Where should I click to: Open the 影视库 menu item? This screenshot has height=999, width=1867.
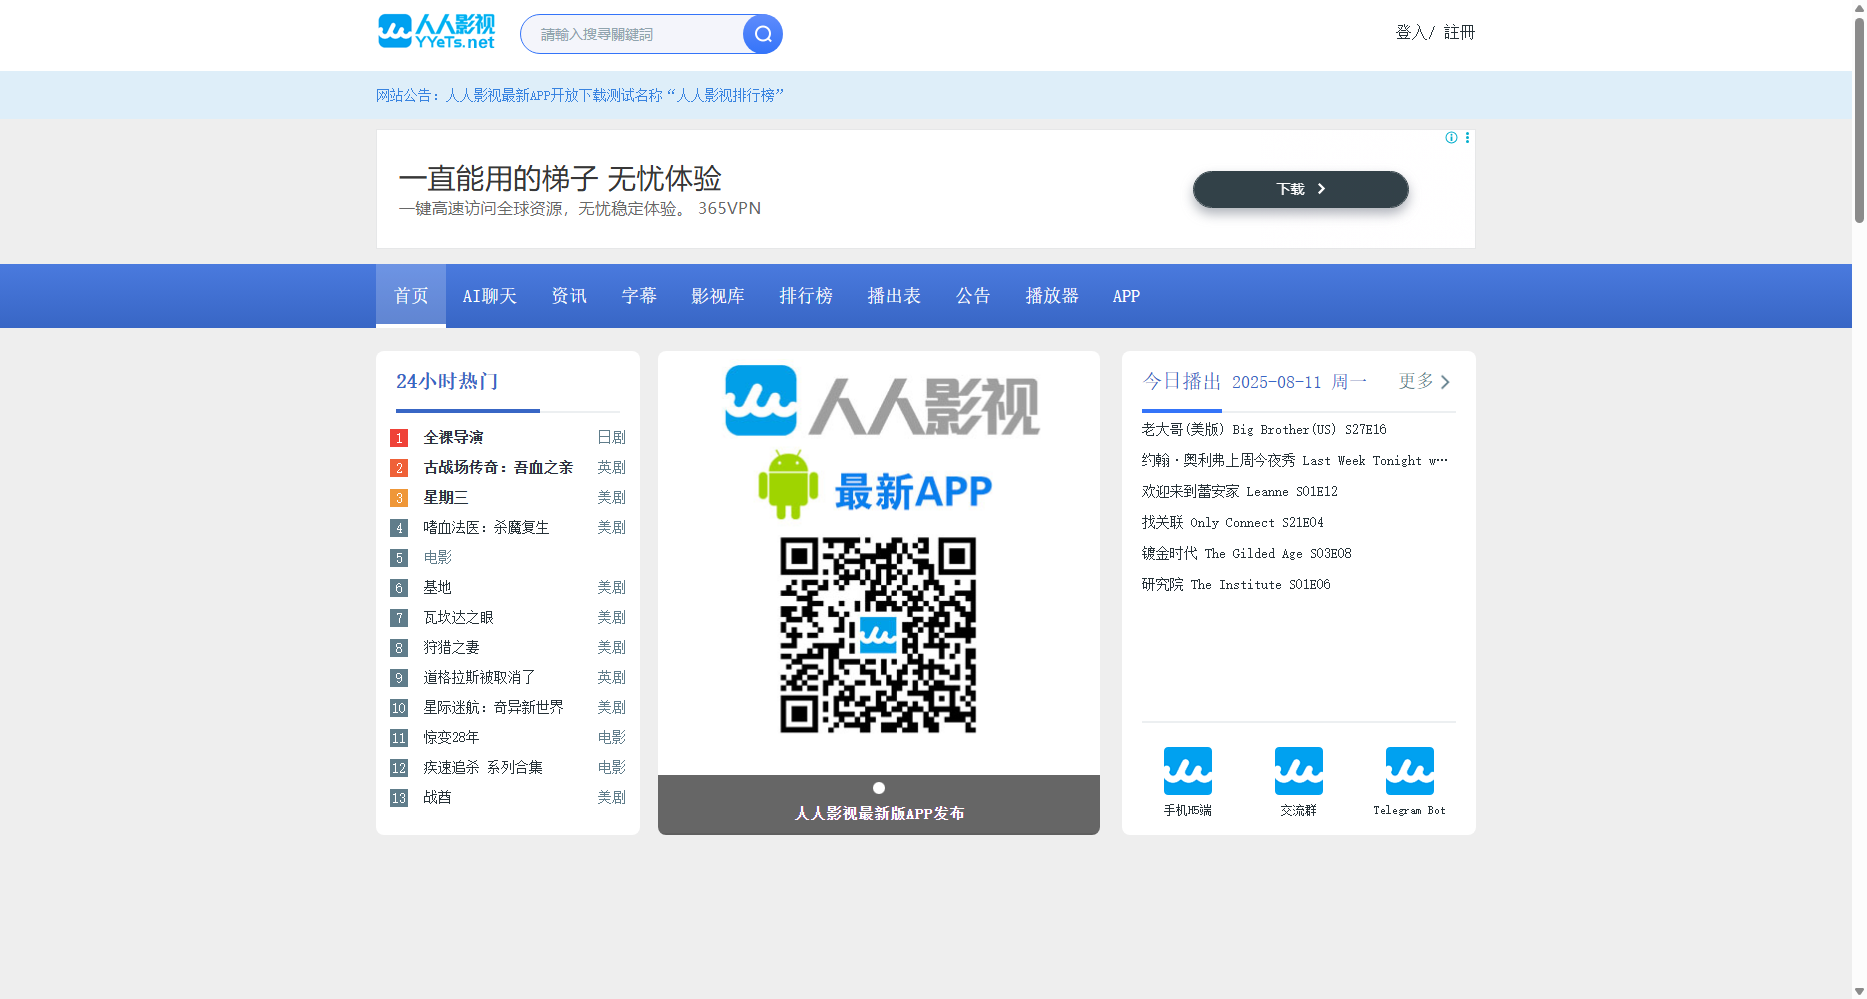718,296
